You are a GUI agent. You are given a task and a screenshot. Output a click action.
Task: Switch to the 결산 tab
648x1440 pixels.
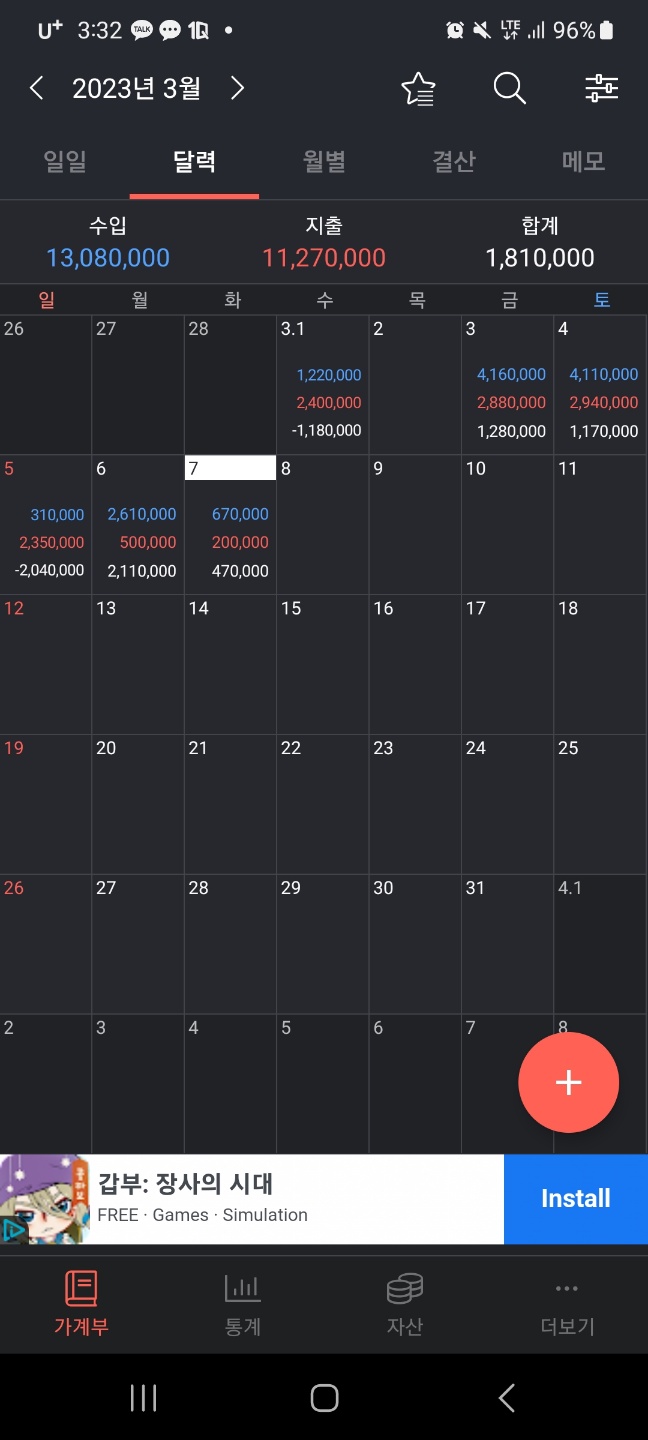tap(454, 161)
